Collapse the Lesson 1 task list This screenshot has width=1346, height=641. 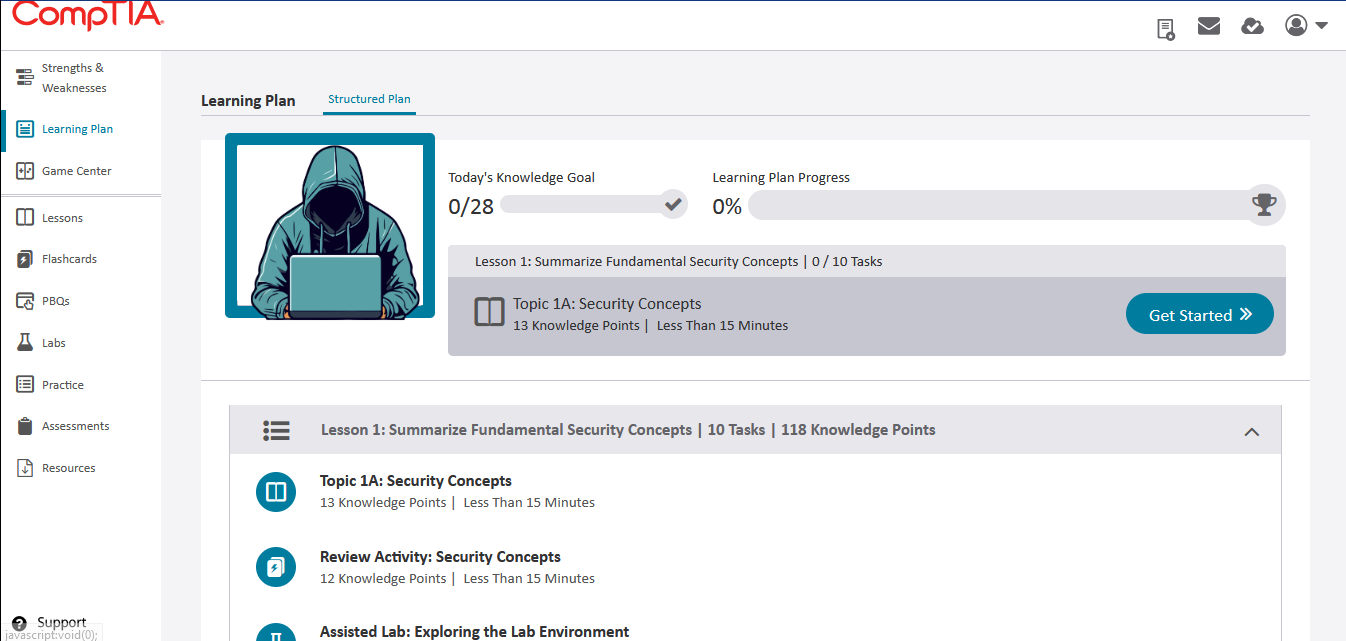1251,432
